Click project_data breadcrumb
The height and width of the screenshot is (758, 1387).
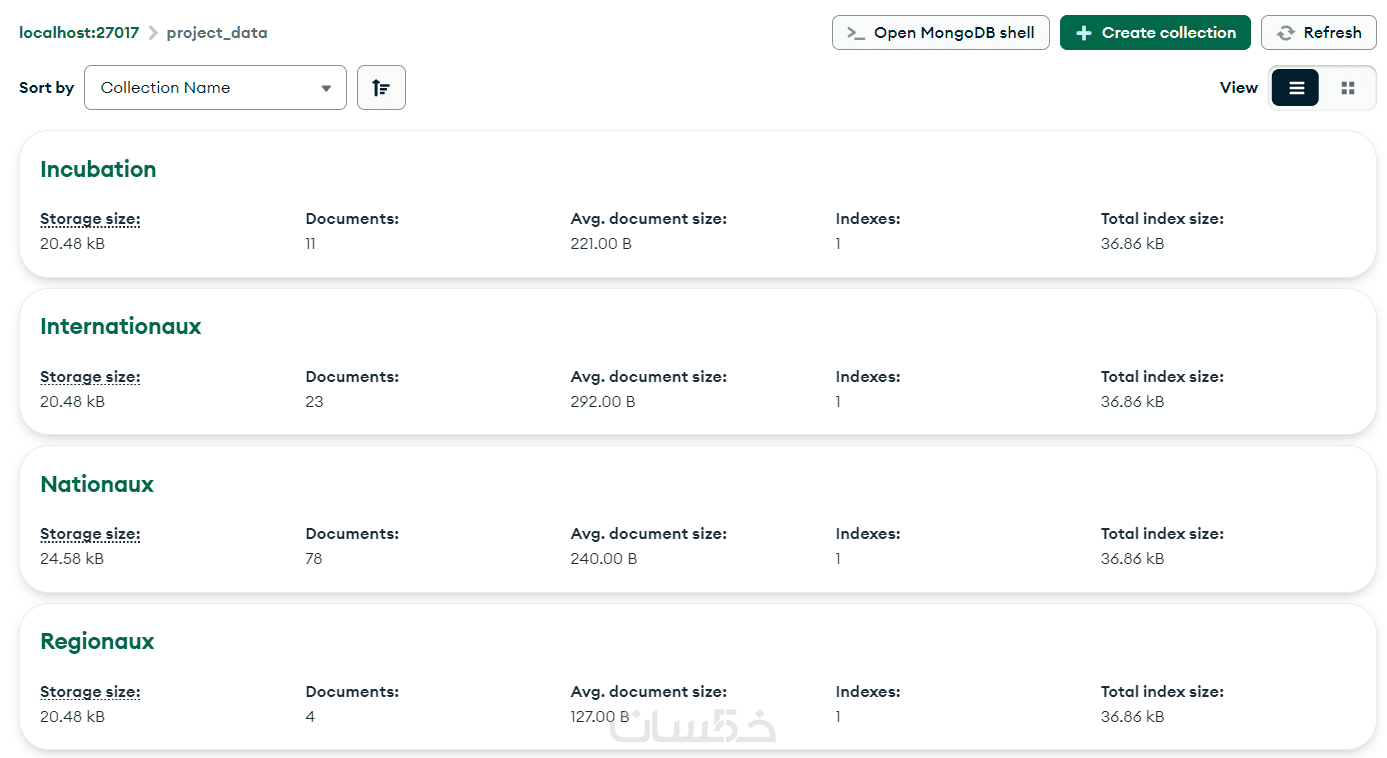pos(217,33)
